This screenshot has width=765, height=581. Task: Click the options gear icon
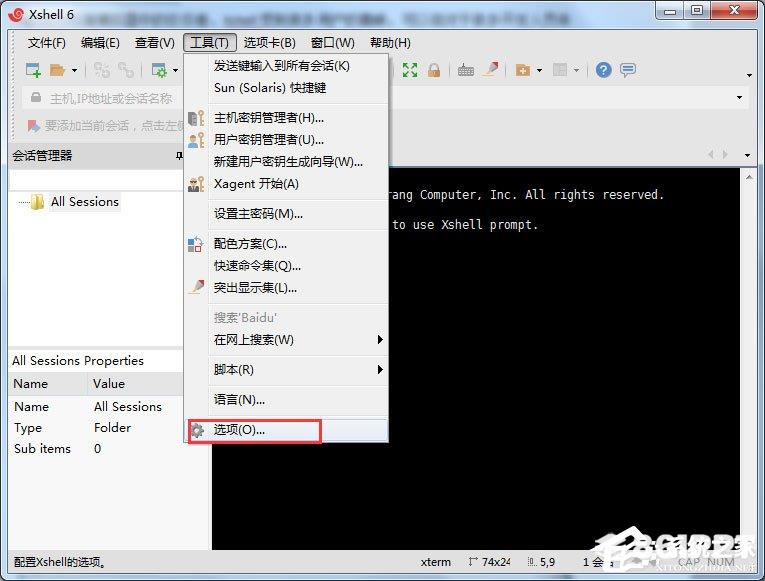coord(197,430)
